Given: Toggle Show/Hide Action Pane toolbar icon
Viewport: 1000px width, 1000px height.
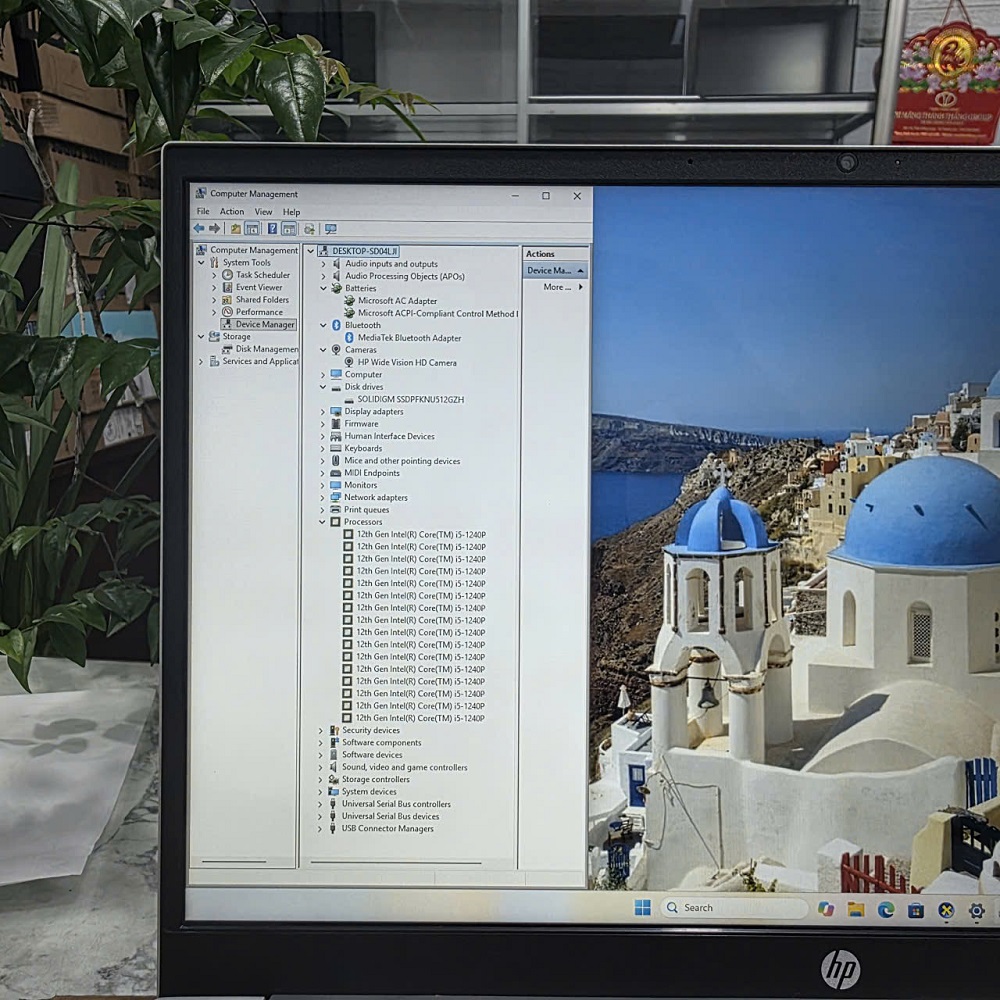Looking at the screenshot, I should pos(289,229).
